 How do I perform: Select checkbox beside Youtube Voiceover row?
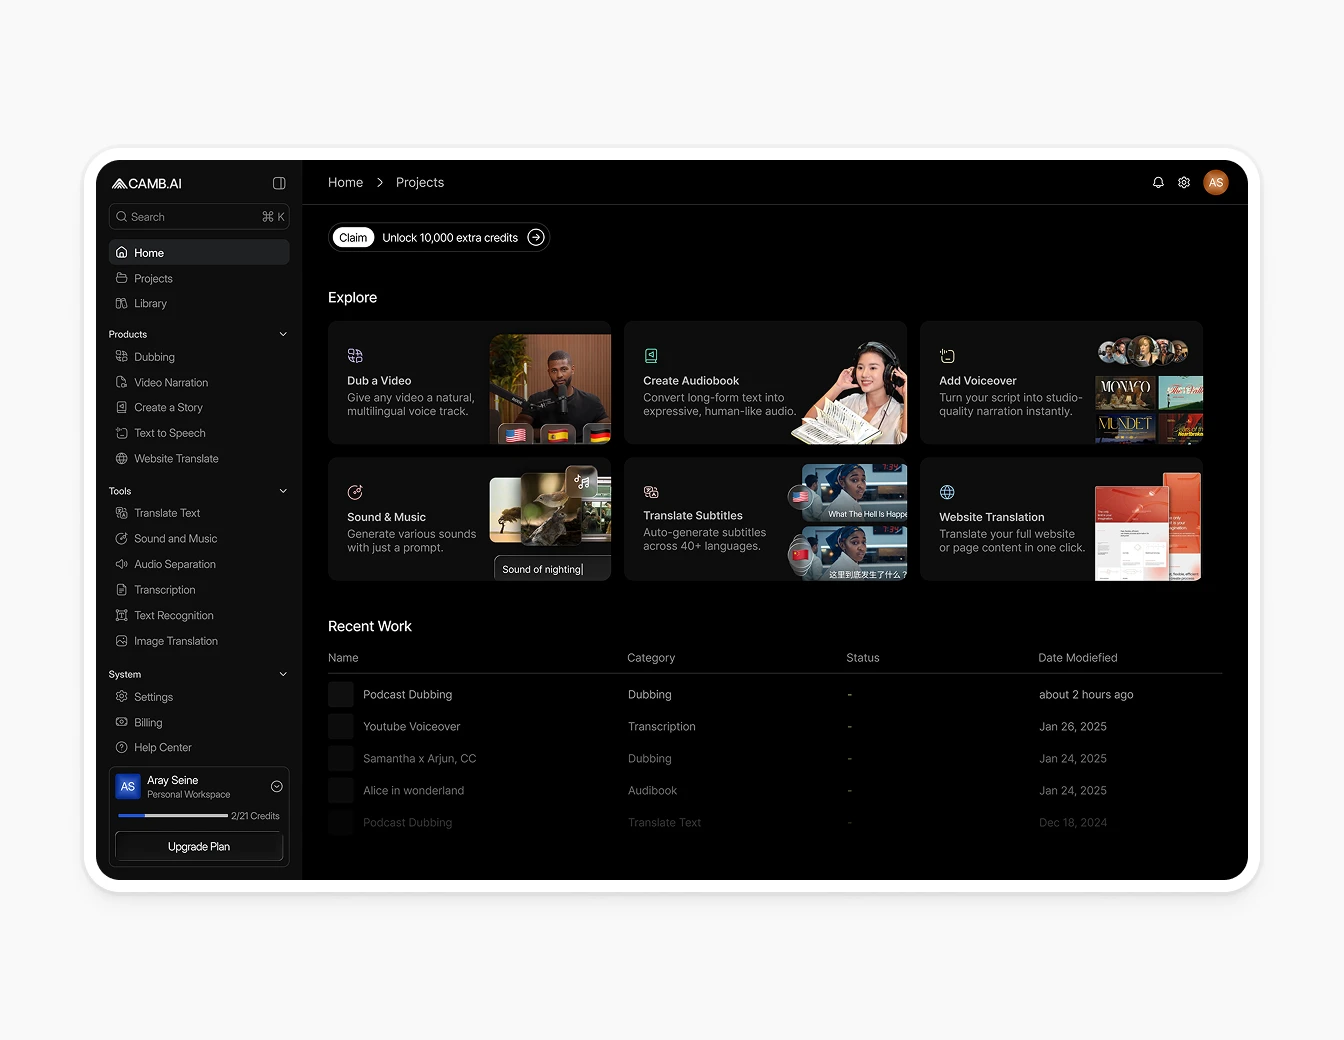pyautogui.click(x=341, y=727)
